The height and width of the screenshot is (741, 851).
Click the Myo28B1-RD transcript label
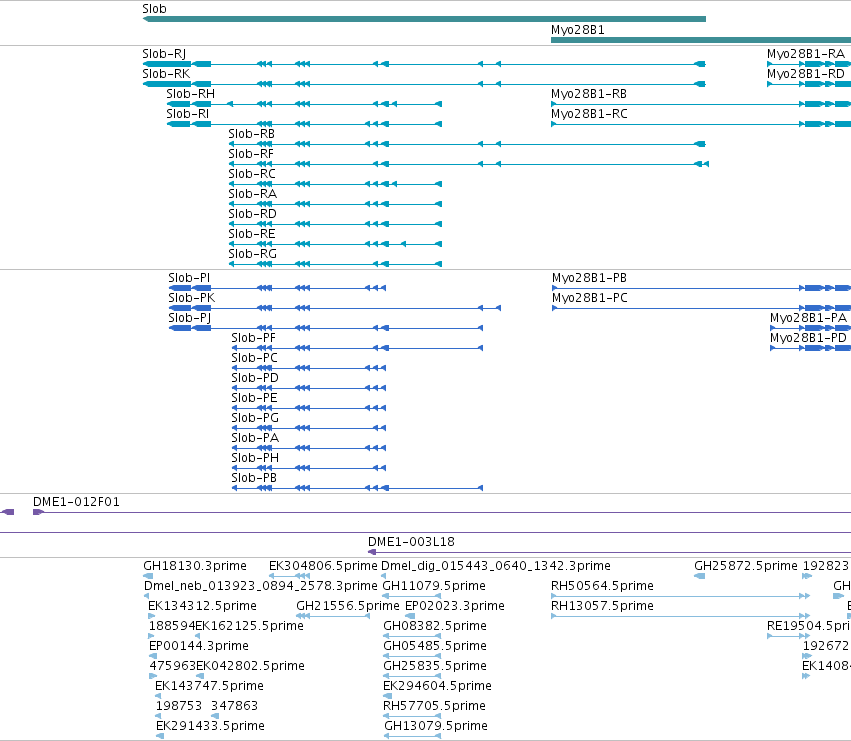(x=806, y=74)
